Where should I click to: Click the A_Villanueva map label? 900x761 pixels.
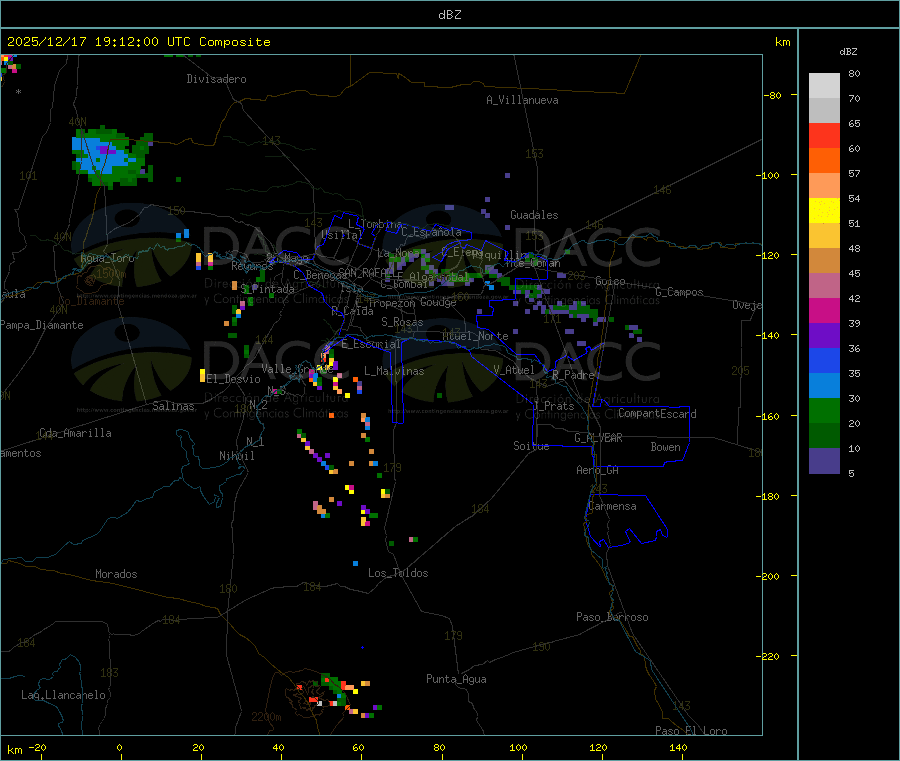pos(522,100)
